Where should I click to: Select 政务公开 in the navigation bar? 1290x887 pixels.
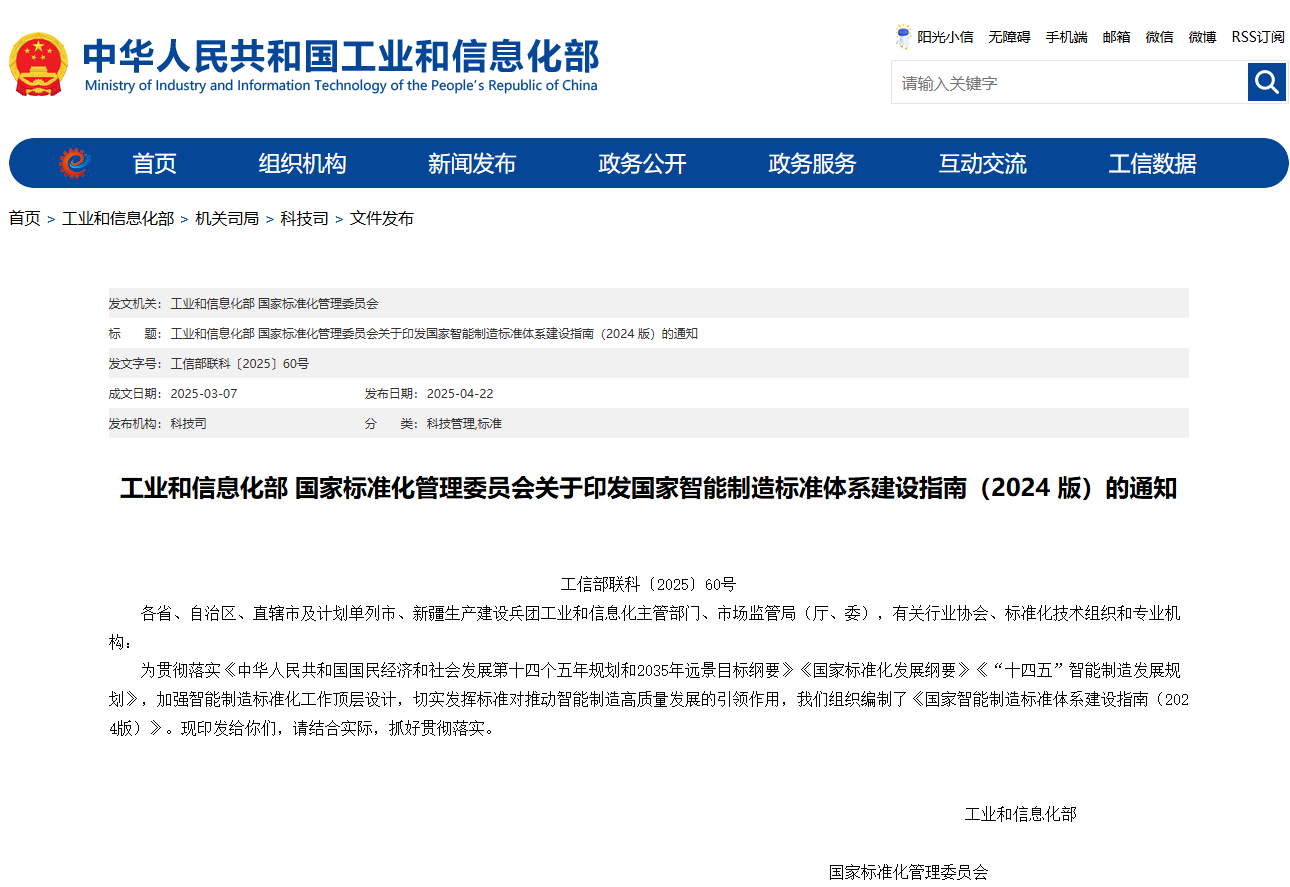642,164
